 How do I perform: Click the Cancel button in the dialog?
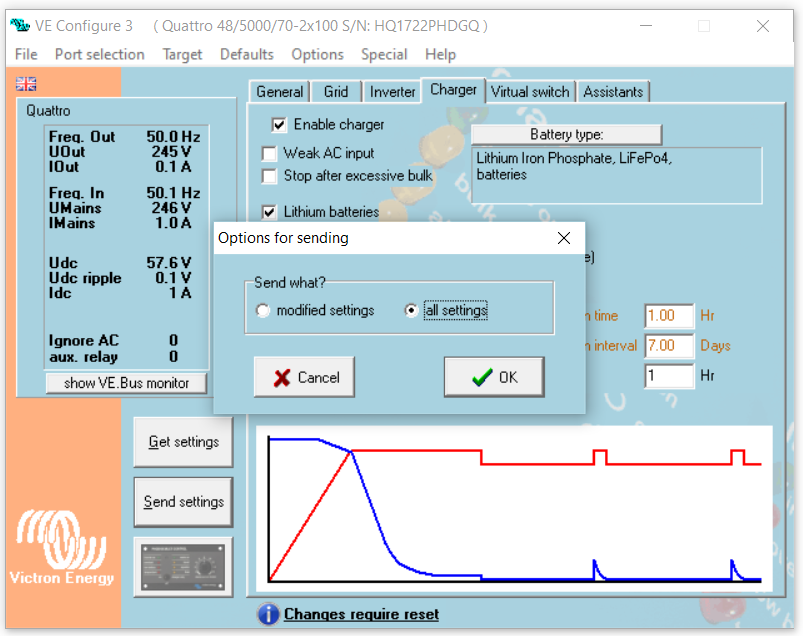click(x=304, y=377)
